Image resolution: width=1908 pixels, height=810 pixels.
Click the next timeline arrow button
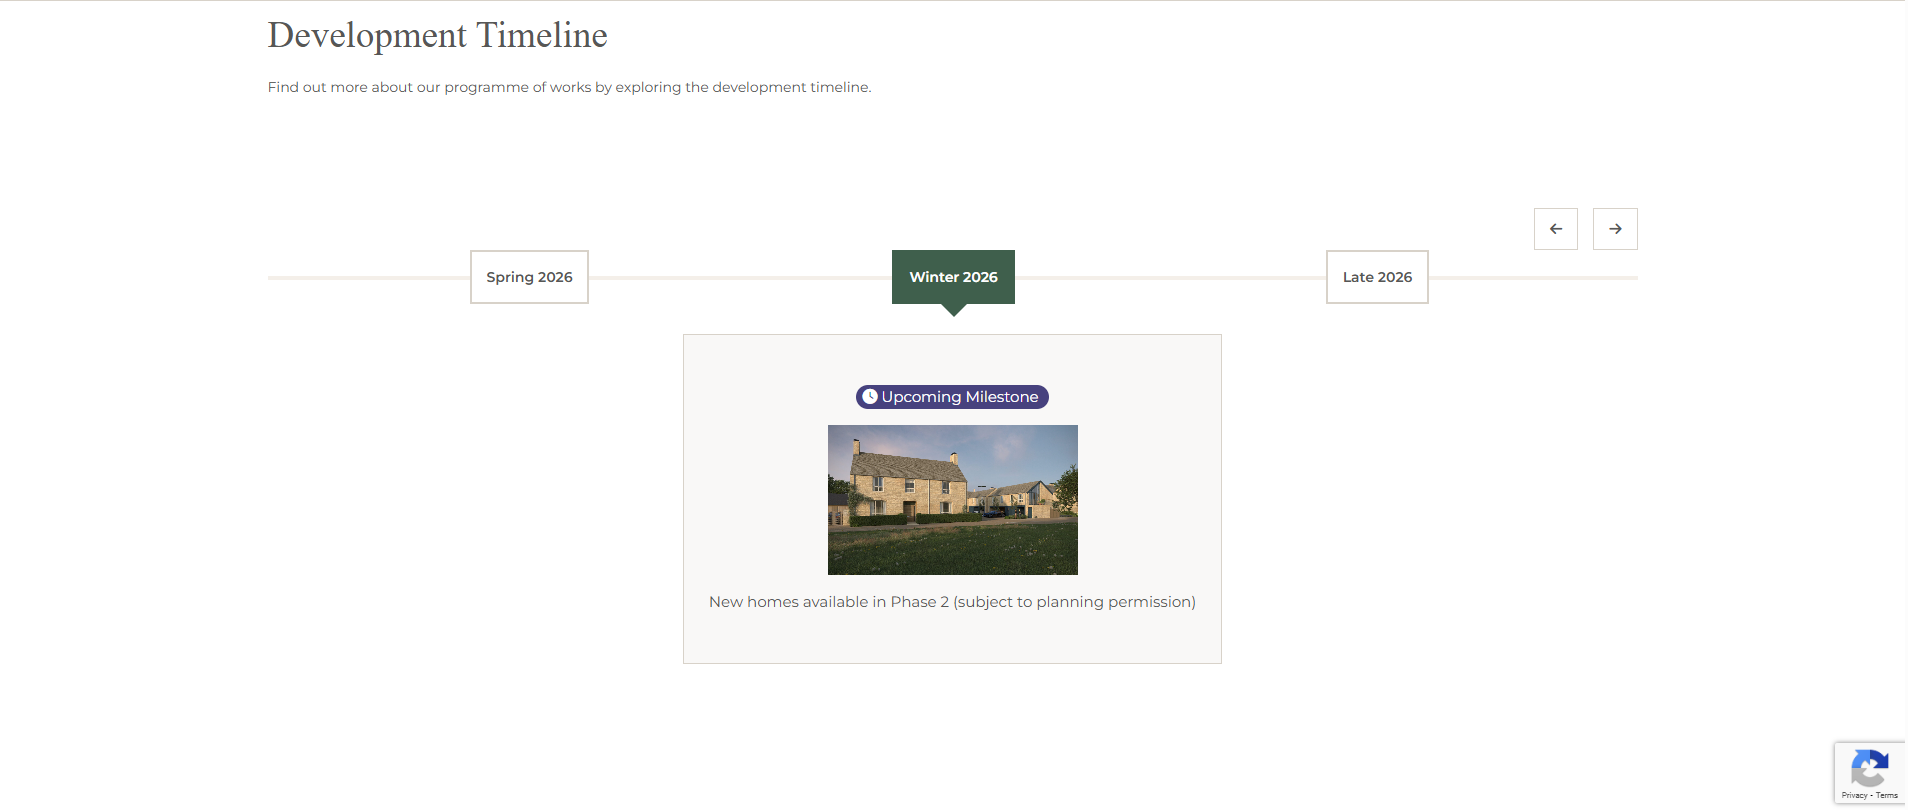(1615, 229)
